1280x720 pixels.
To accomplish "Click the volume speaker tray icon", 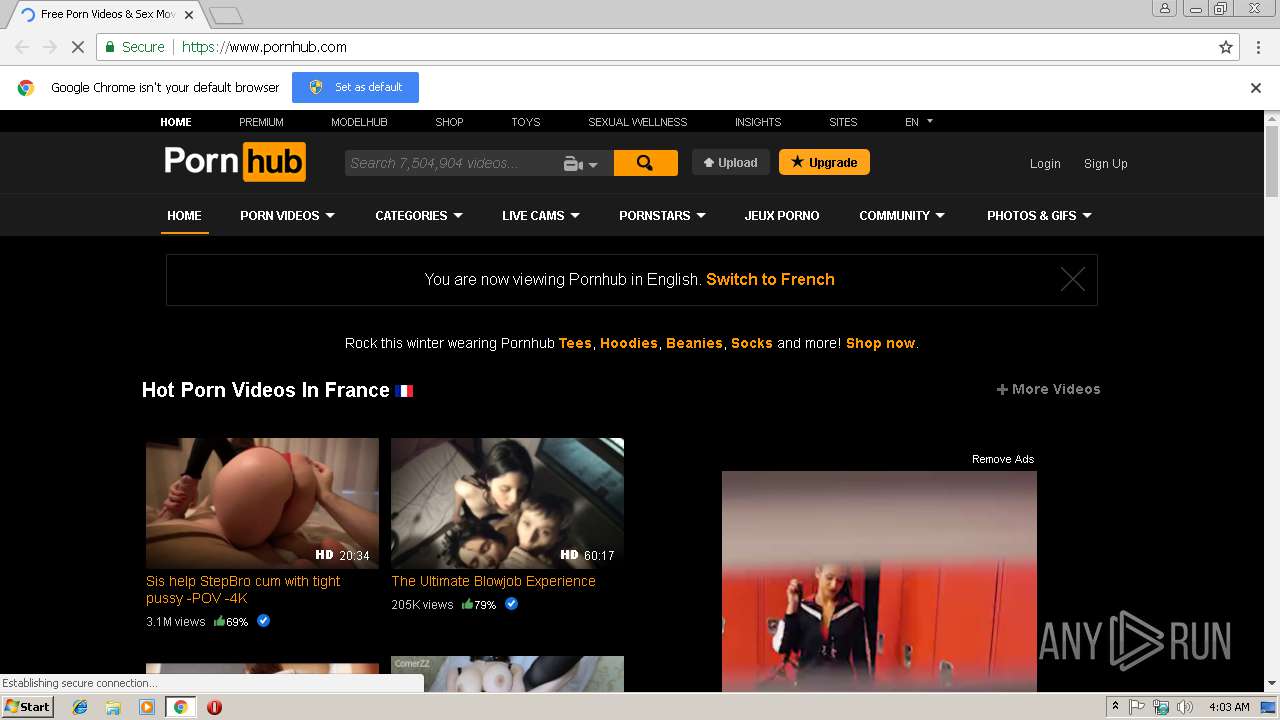I will tap(1185, 707).
